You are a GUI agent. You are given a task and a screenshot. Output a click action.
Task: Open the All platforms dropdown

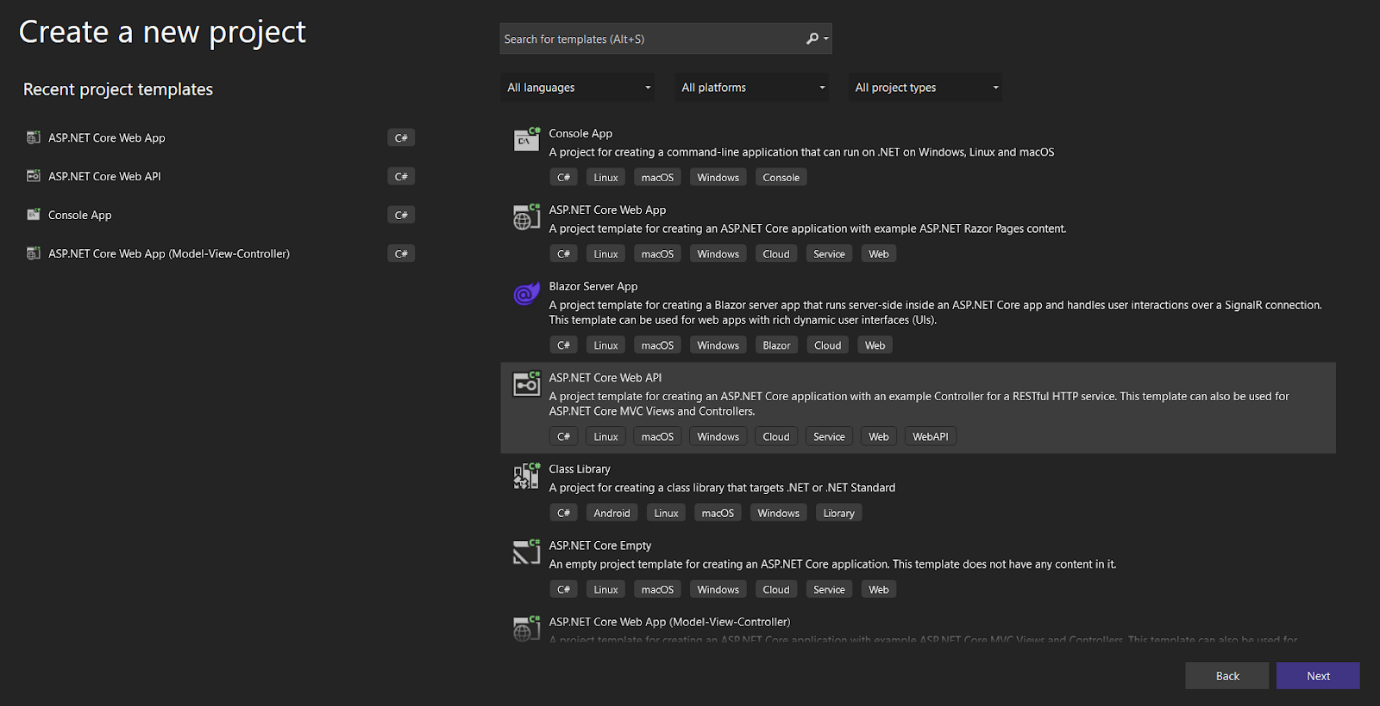click(x=752, y=88)
